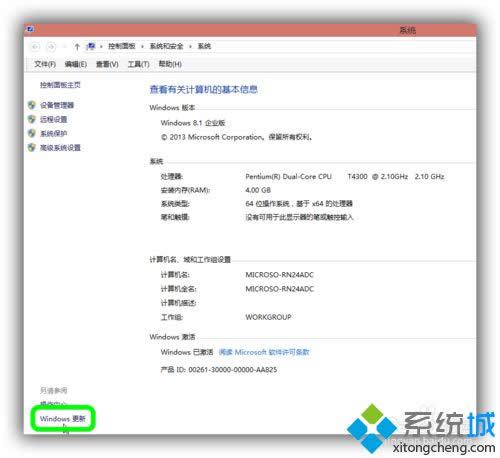Viewport: 500px width, 458px height.
Task: Click the Windows 已激活 status text
Action: pyautogui.click(x=187, y=352)
